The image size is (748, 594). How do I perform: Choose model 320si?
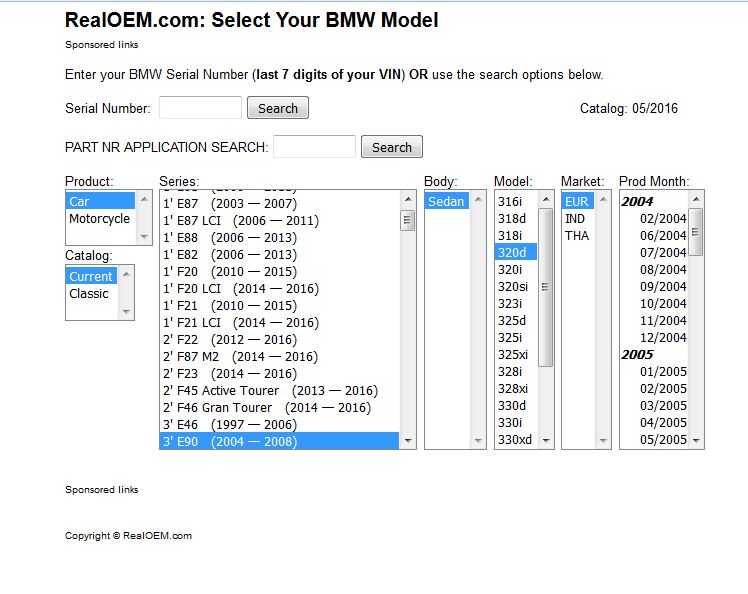click(x=516, y=287)
